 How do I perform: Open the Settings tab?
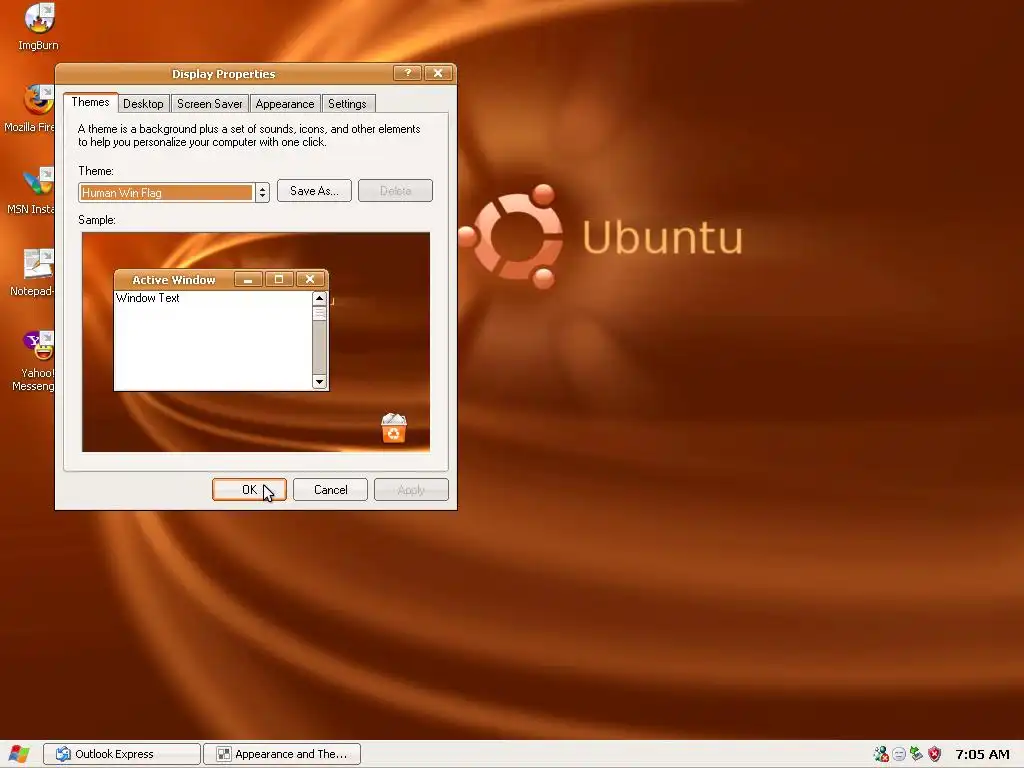tap(347, 104)
